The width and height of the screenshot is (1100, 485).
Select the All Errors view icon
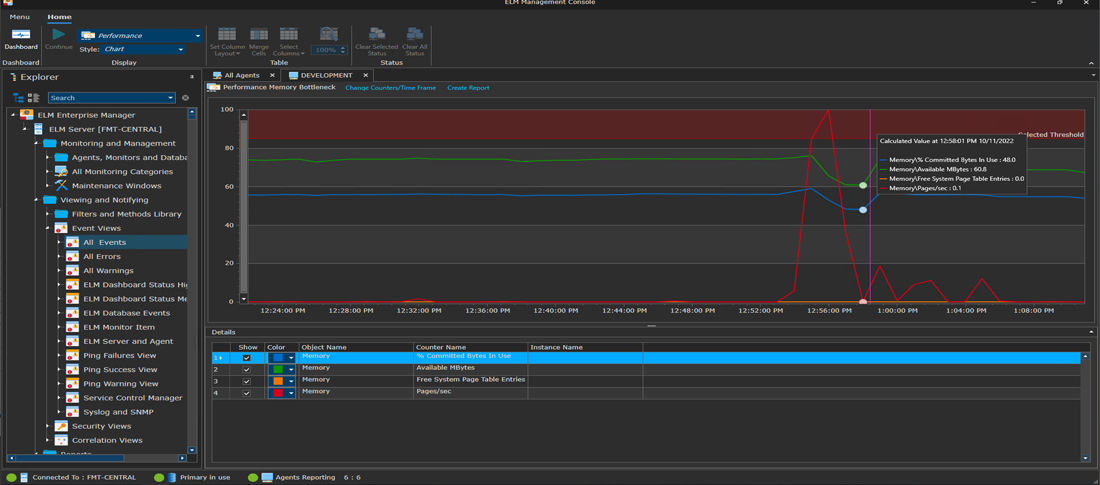[72, 256]
